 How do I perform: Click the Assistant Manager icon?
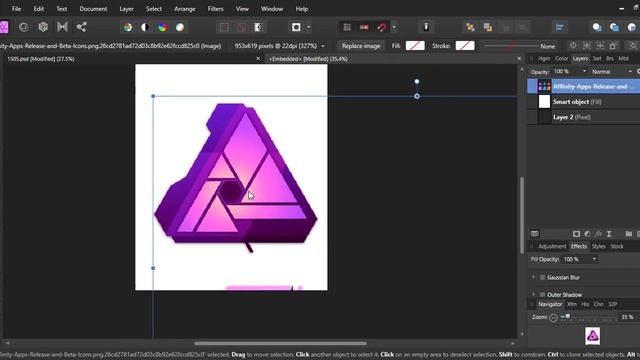[x=426, y=27]
